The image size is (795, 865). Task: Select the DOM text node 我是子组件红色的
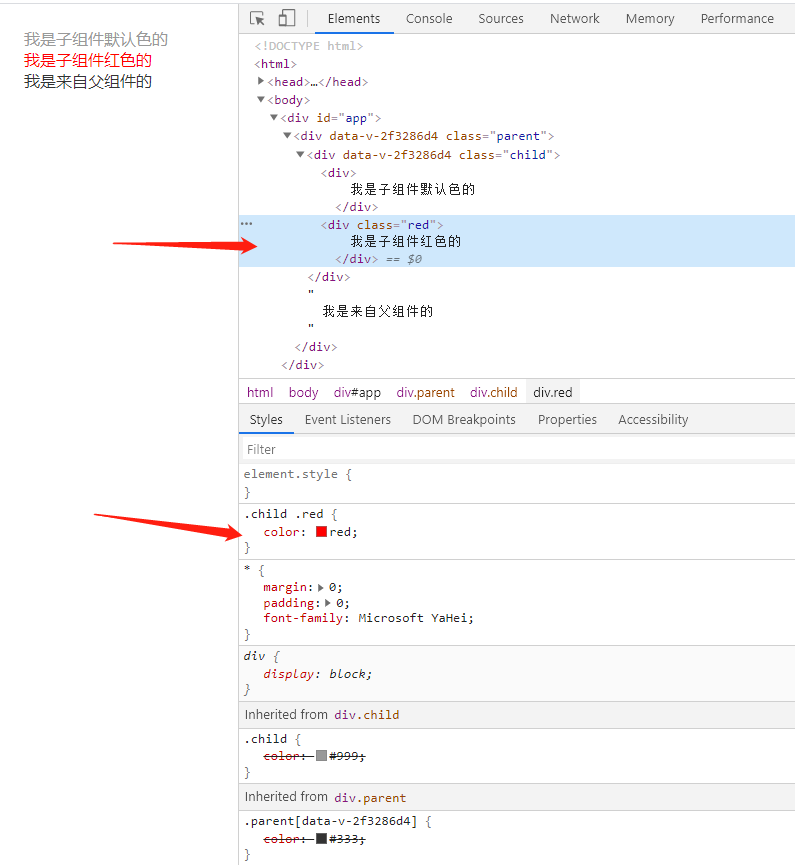click(x=405, y=242)
